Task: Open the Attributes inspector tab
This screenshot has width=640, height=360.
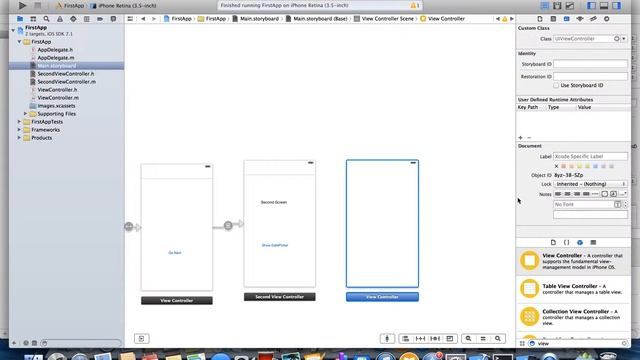Action: coord(580,19)
